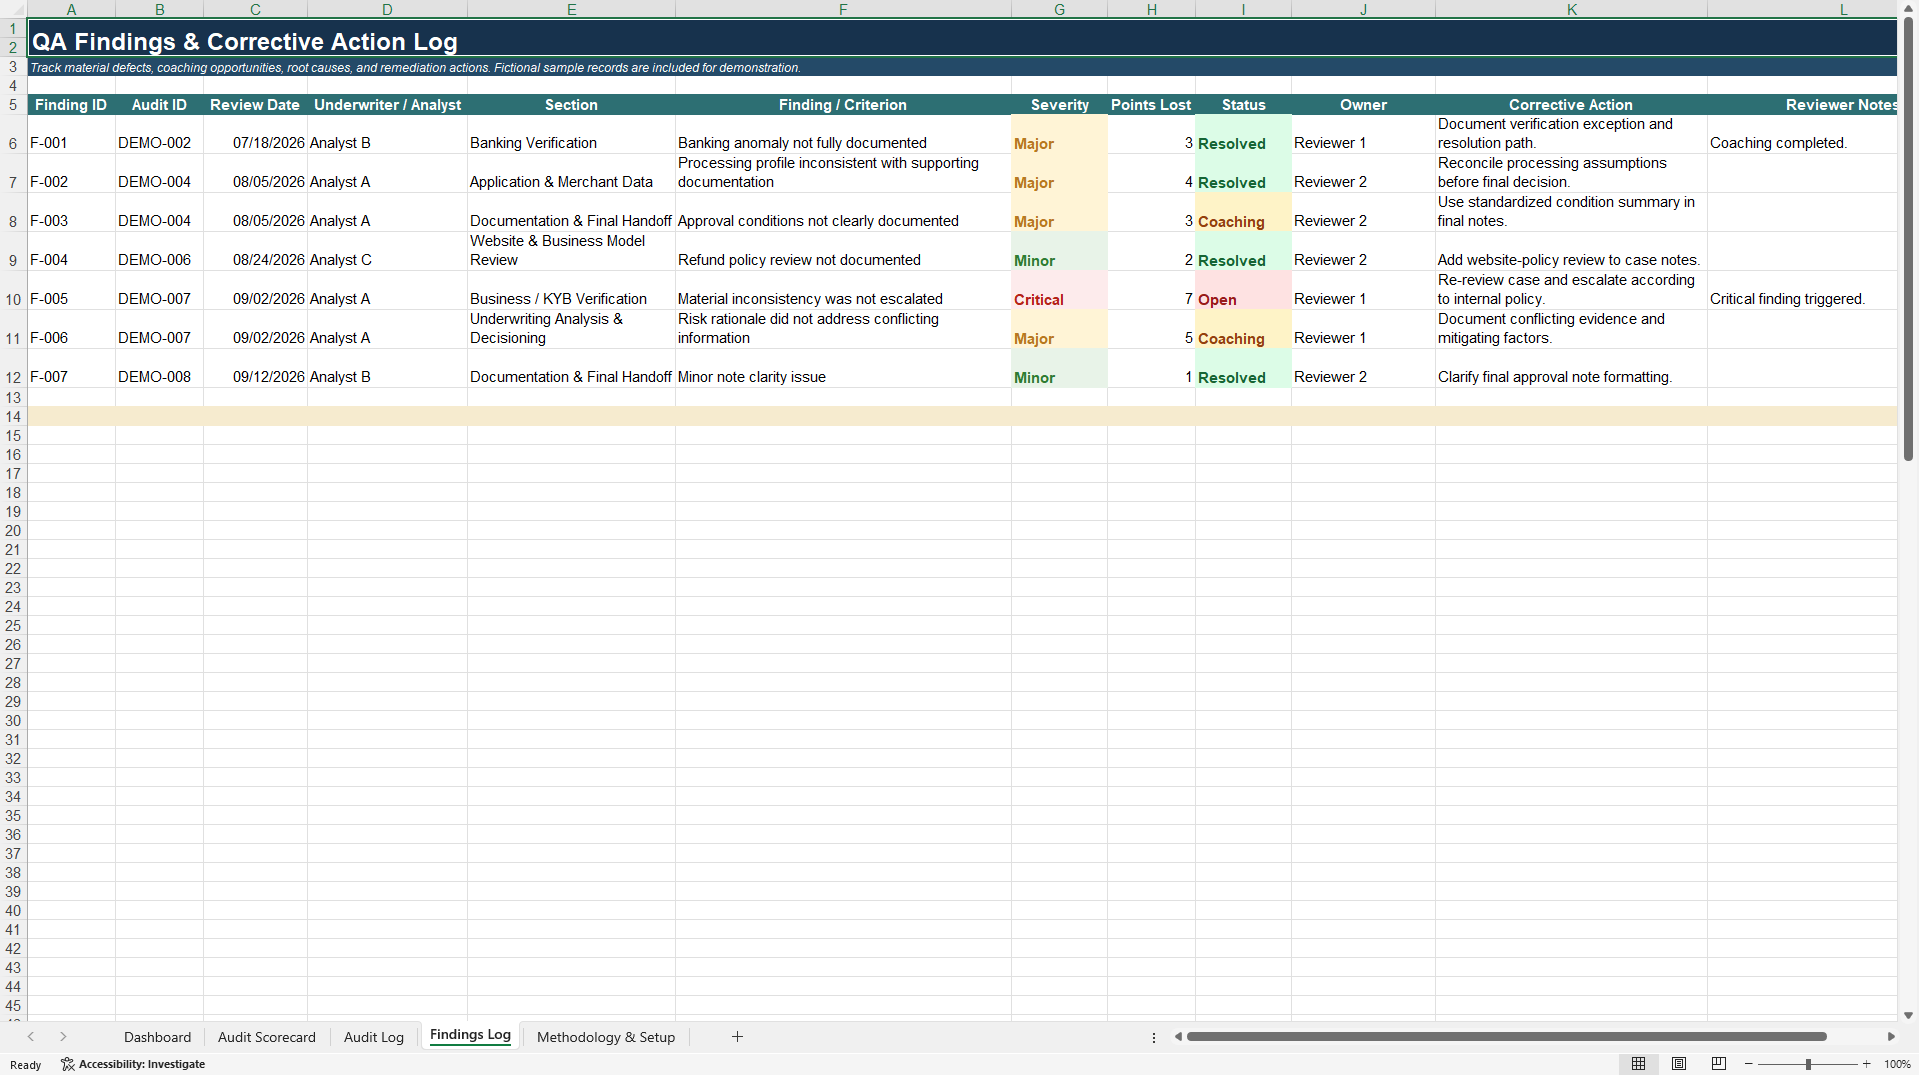The height and width of the screenshot is (1075, 1919).
Task: Click horizontal scrollbar right arrow
Action: point(1891,1037)
